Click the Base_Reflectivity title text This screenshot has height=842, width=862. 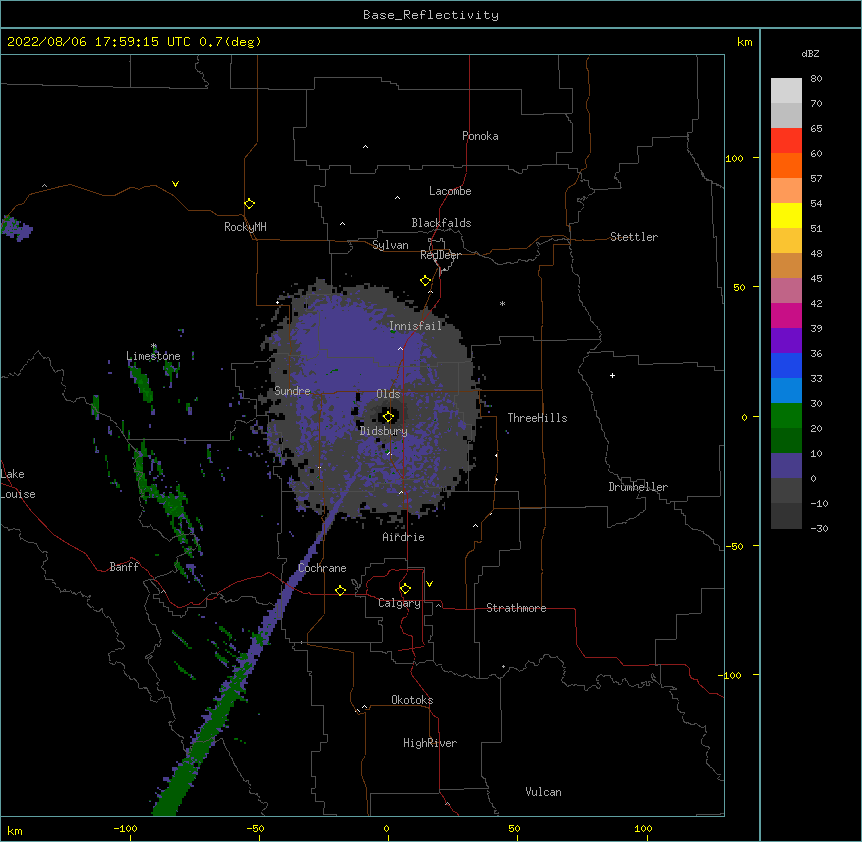[x=431, y=15]
